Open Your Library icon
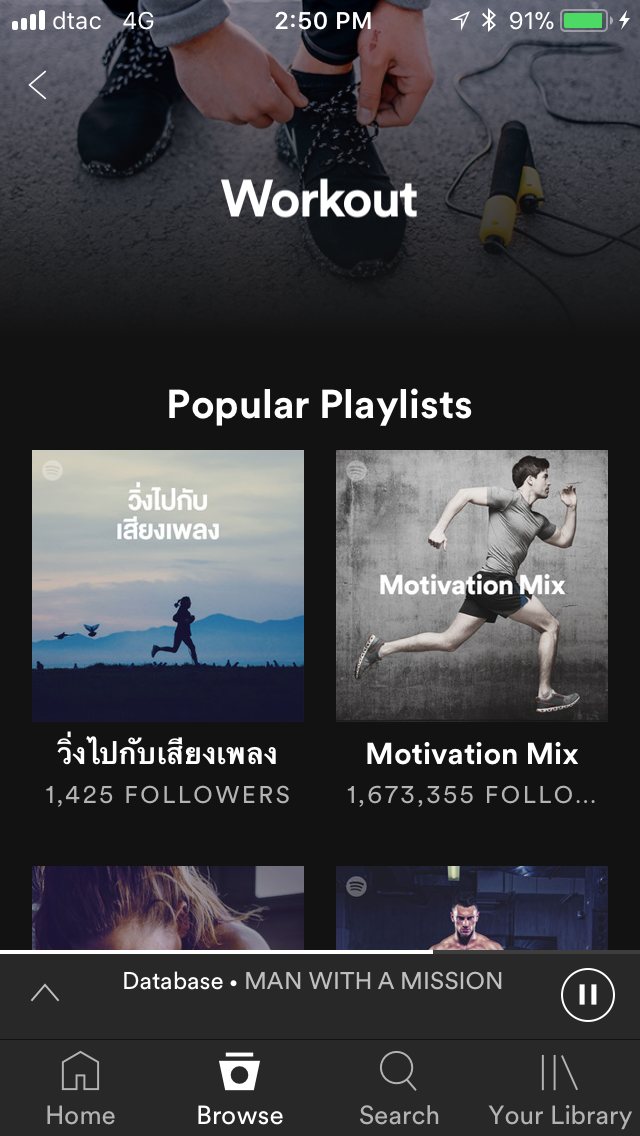 tap(560, 1072)
